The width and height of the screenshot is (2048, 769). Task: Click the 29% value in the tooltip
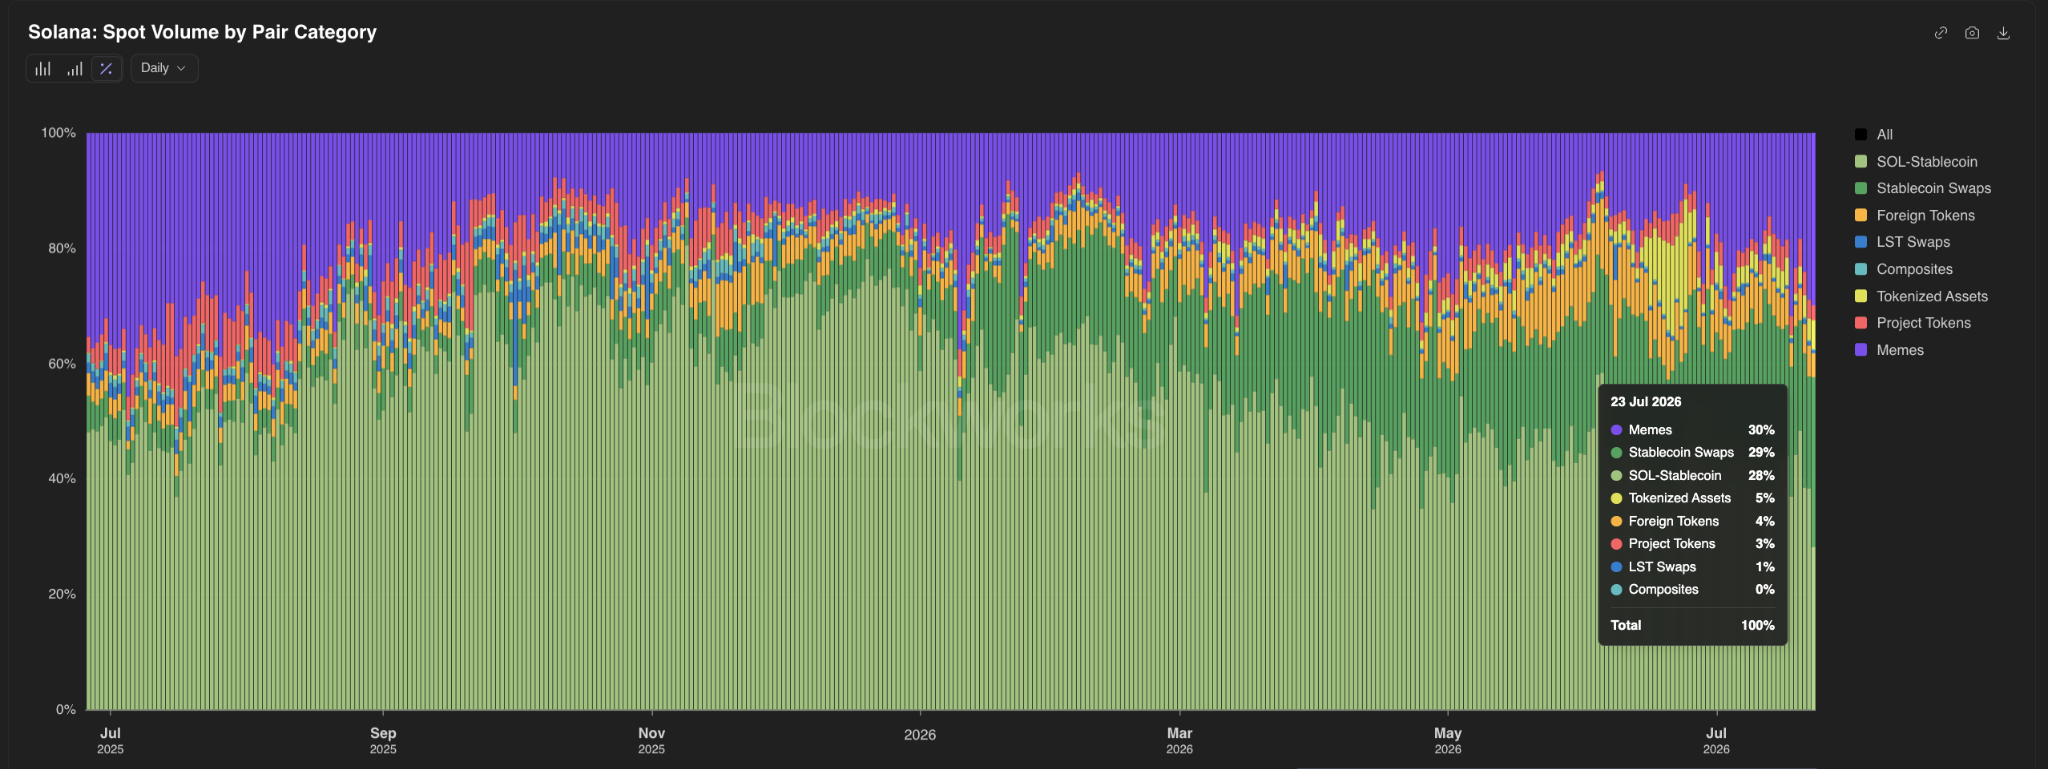[x=1761, y=453]
